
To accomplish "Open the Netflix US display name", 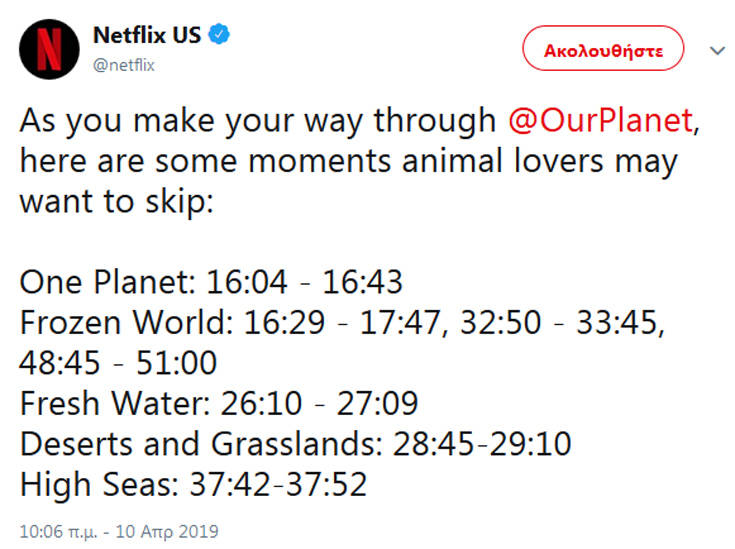I will click(x=147, y=35).
